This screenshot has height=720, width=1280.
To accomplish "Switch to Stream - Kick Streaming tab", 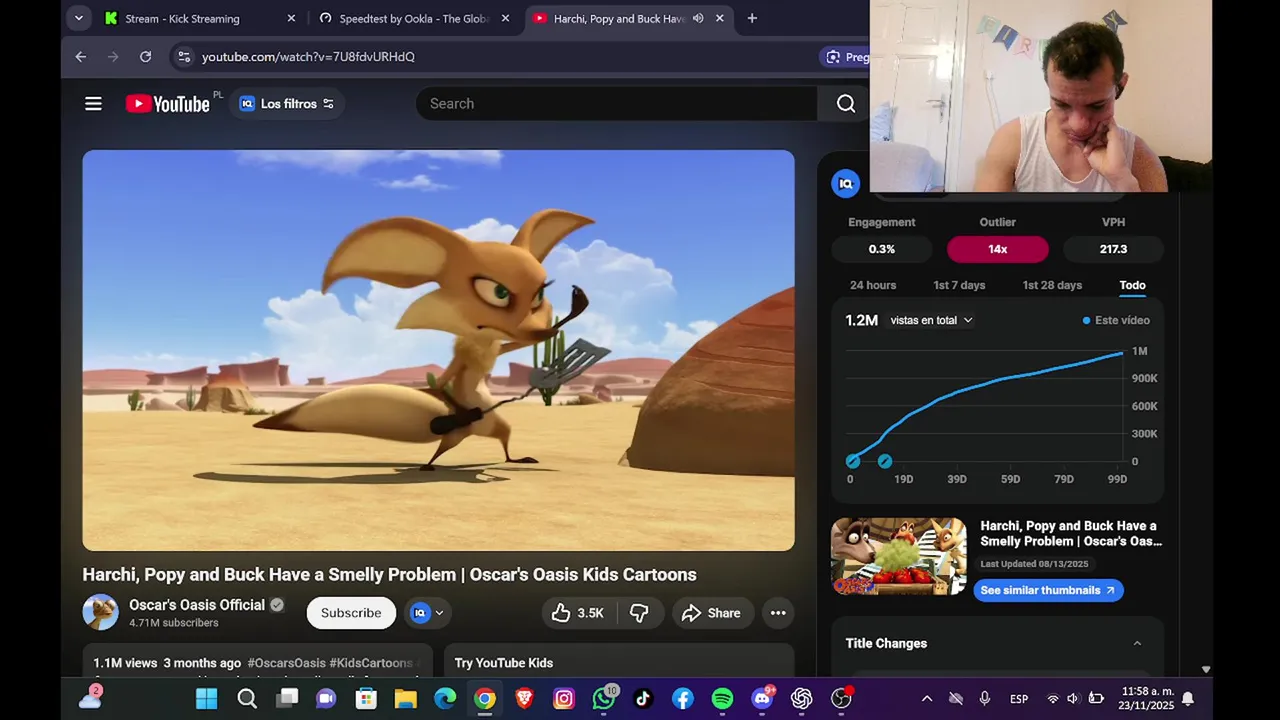I will pos(182,18).
